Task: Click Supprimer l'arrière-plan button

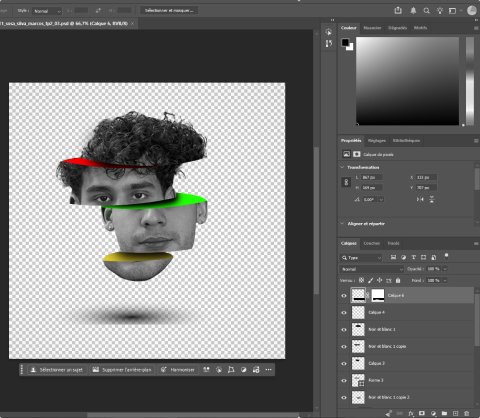Action: 122,370
